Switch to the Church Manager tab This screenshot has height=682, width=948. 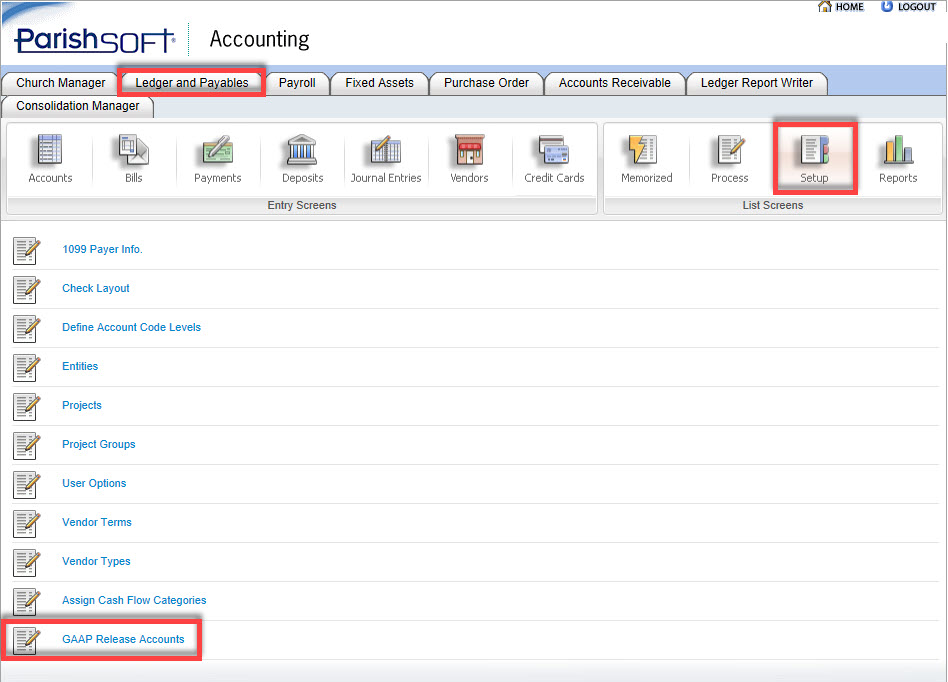click(60, 83)
